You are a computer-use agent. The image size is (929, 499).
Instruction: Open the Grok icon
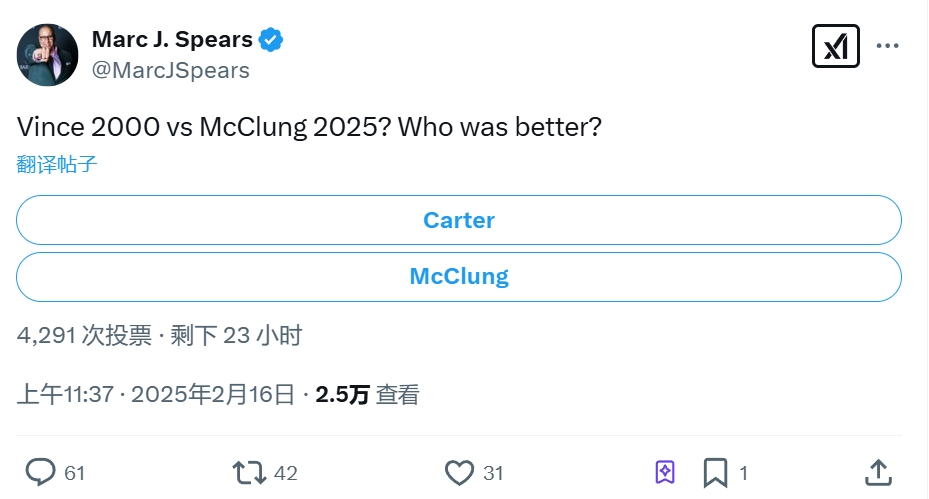point(835,45)
